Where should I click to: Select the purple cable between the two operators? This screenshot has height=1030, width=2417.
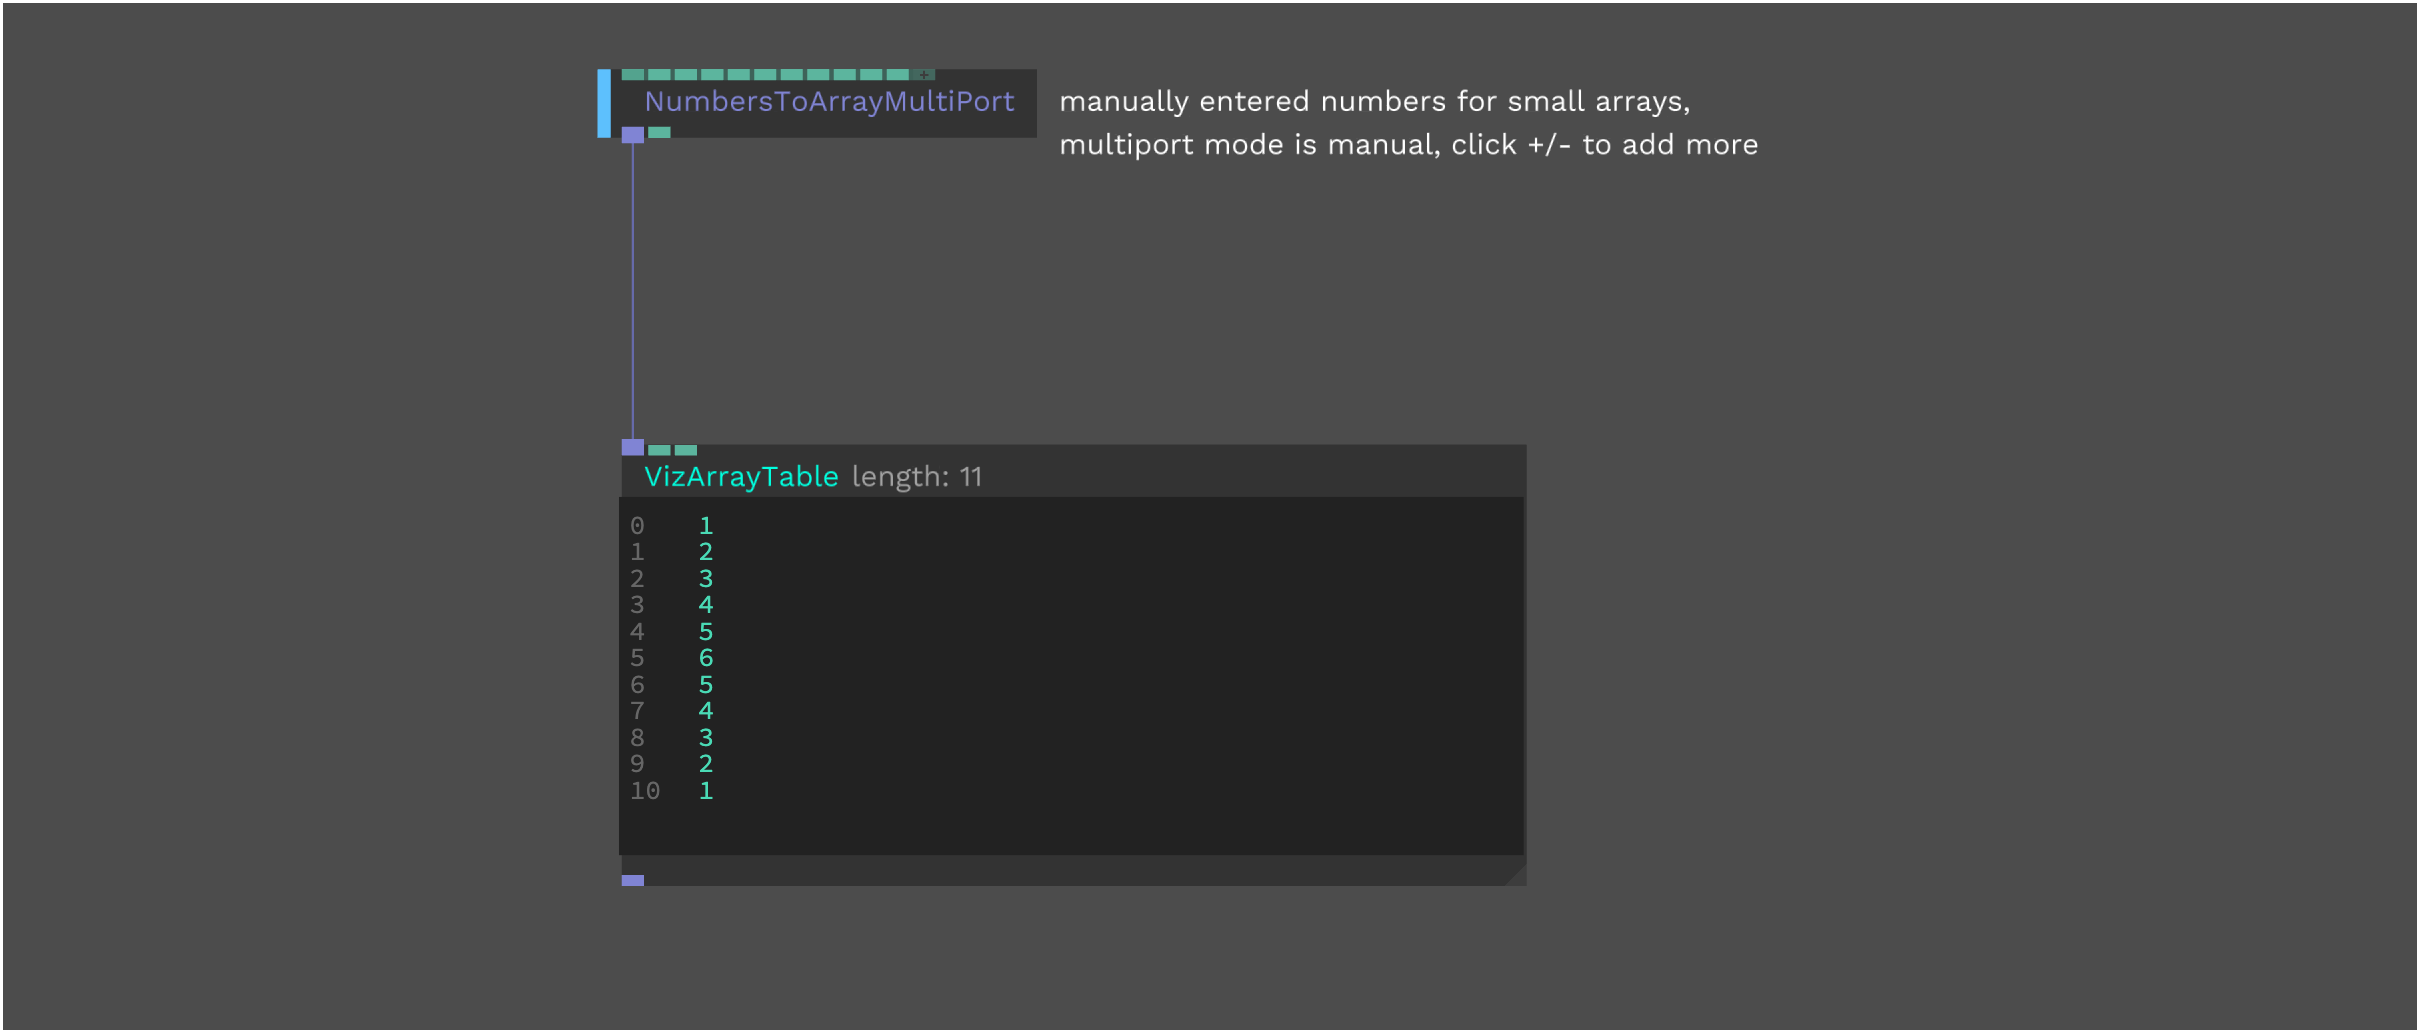(632, 290)
